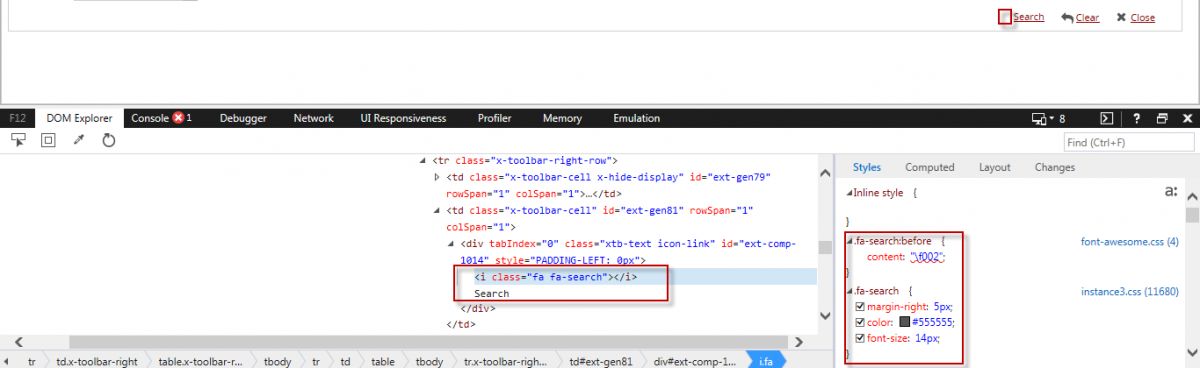Activate the Select element tool icon
Image resolution: width=1200 pixels, height=368 pixels.
(x=18, y=141)
